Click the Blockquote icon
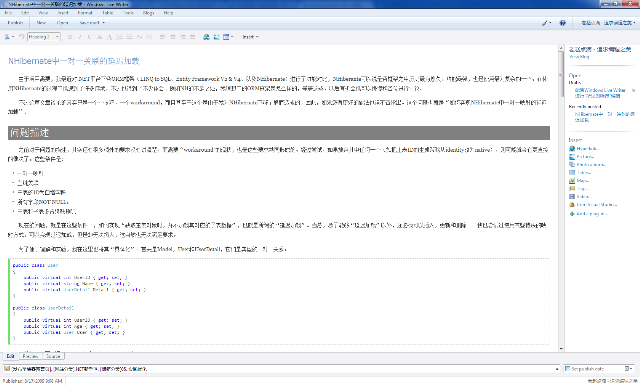Image resolution: width=640 pixels, height=385 pixels. tap(139, 37)
